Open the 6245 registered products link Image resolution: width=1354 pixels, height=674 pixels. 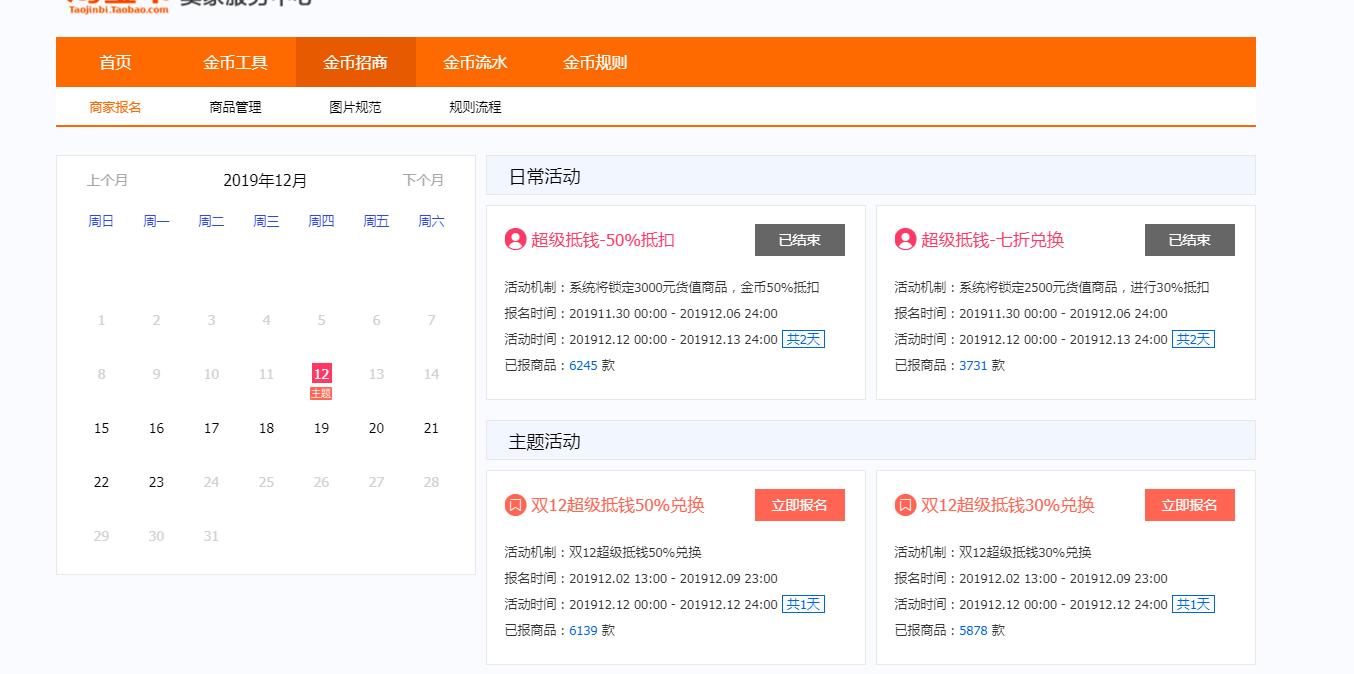pos(581,365)
